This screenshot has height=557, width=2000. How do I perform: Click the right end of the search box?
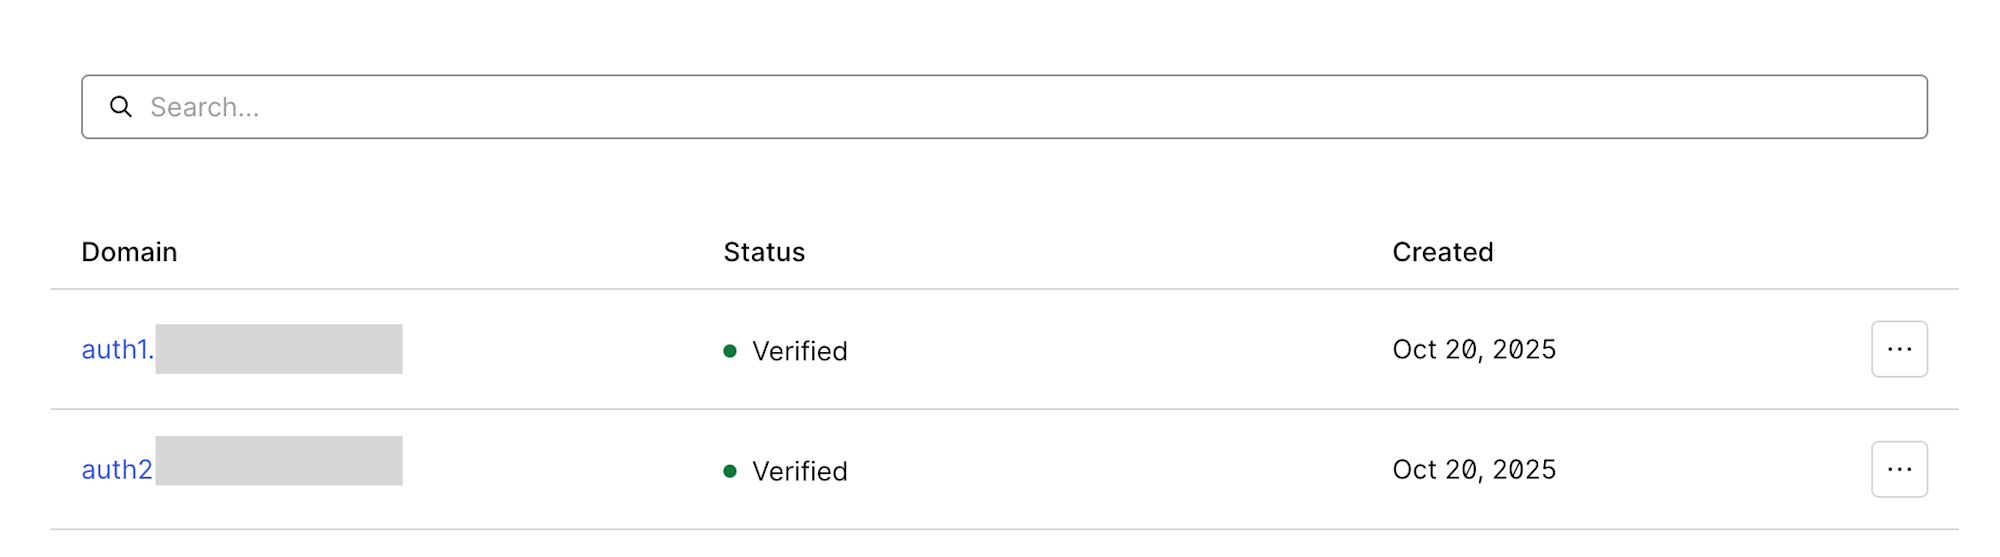[1900, 107]
